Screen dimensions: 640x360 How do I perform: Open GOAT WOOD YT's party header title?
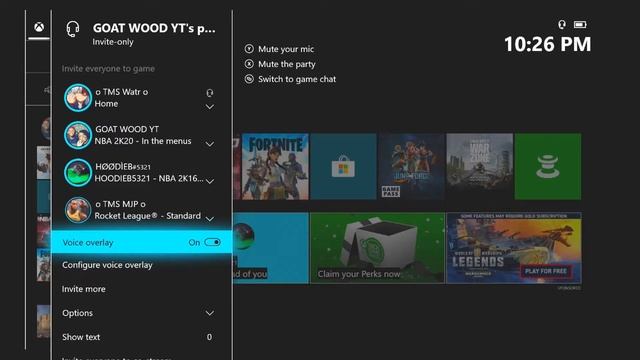(x=154, y=28)
